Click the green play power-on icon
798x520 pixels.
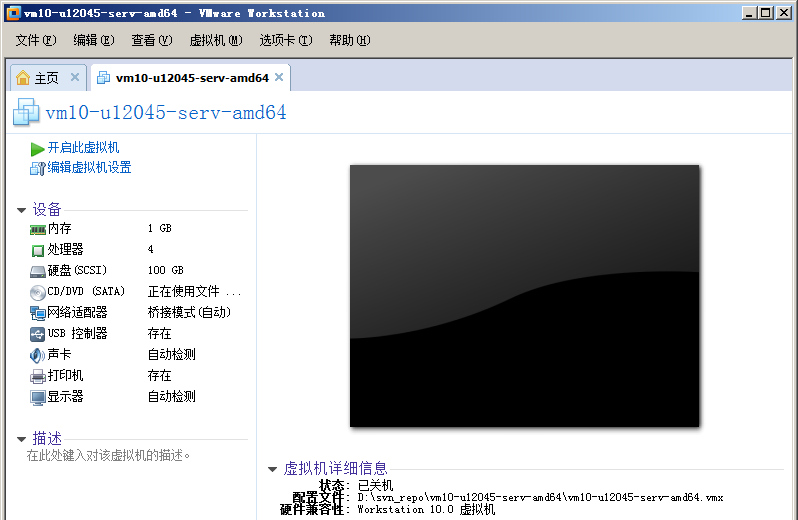[37, 149]
